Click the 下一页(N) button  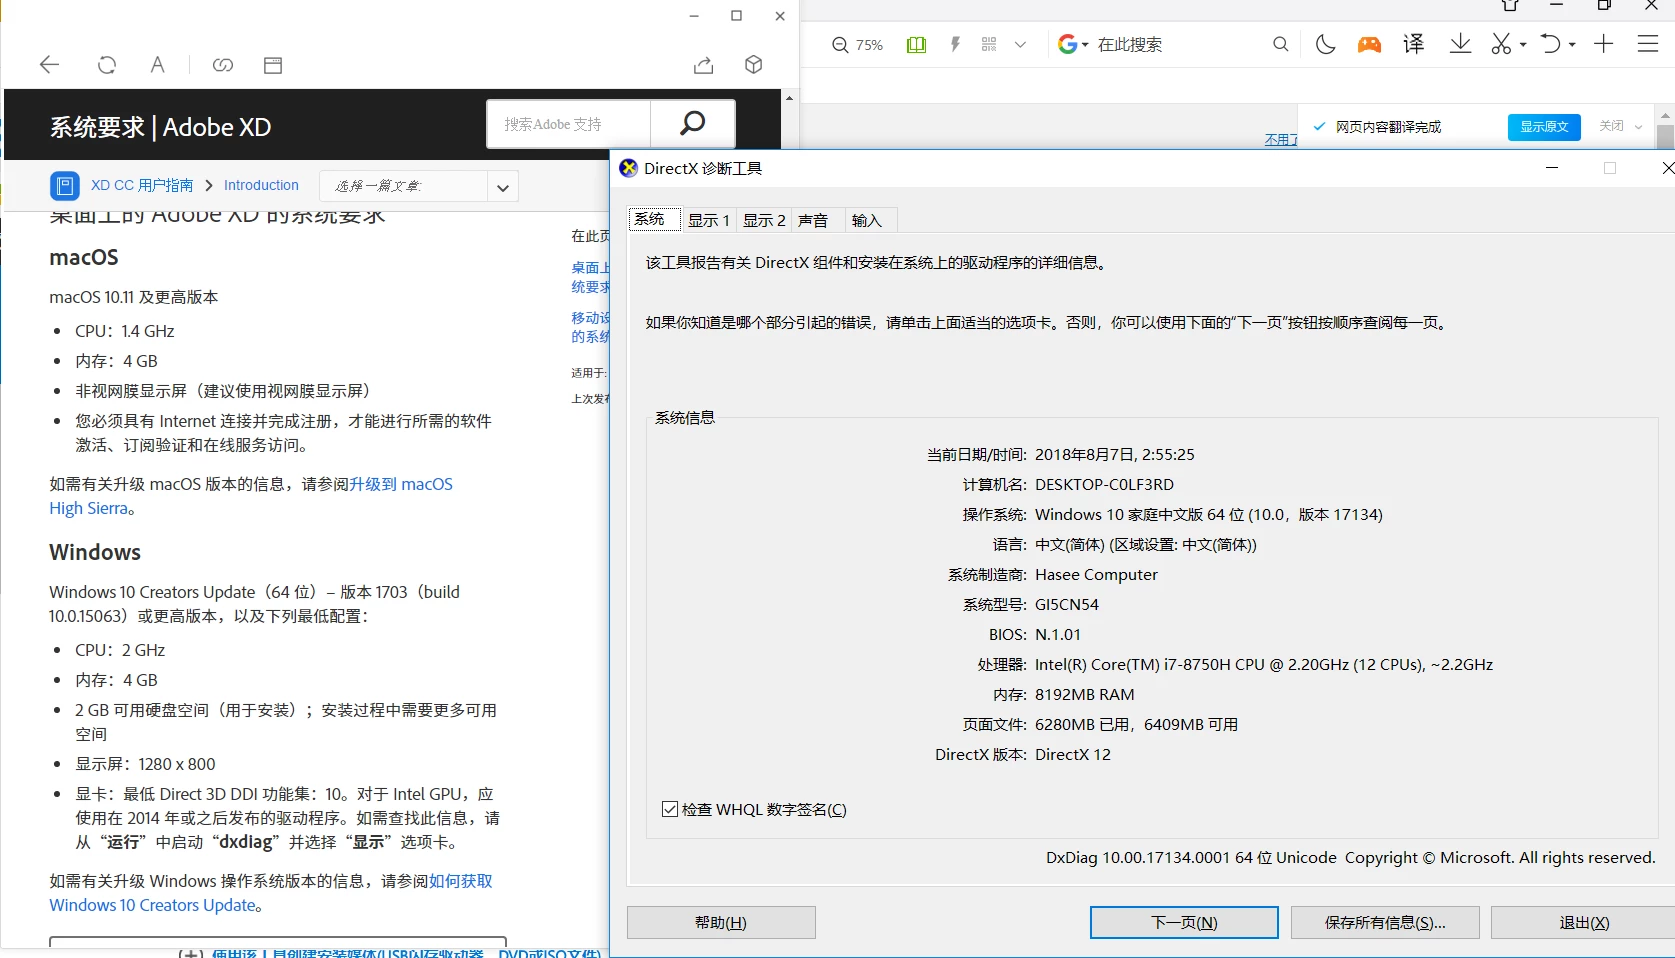tap(1184, 922)
